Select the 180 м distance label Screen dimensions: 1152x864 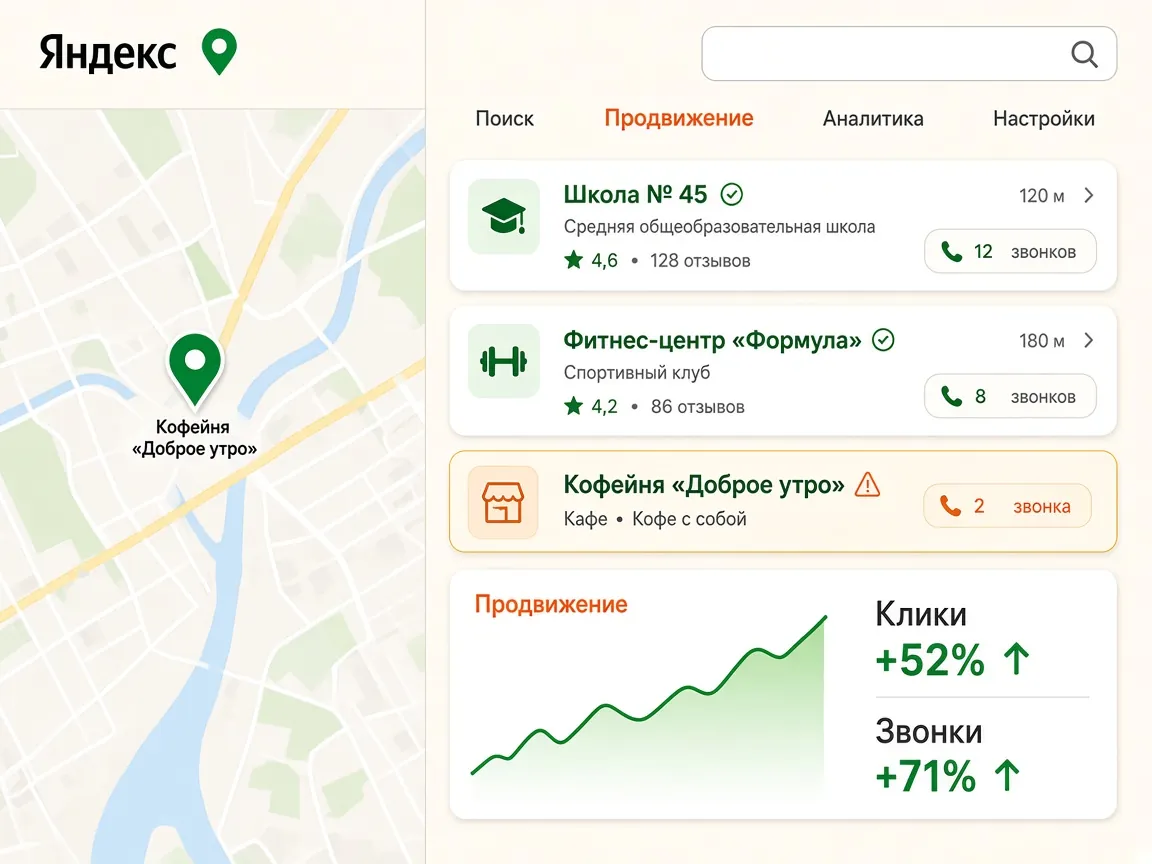pyautogui.click(x=1041, y=341)
